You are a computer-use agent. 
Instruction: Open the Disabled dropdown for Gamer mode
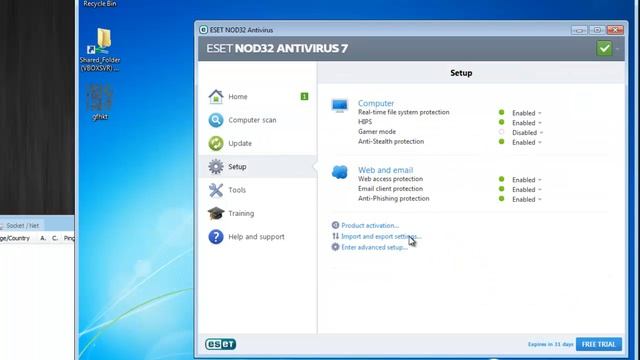528,133
